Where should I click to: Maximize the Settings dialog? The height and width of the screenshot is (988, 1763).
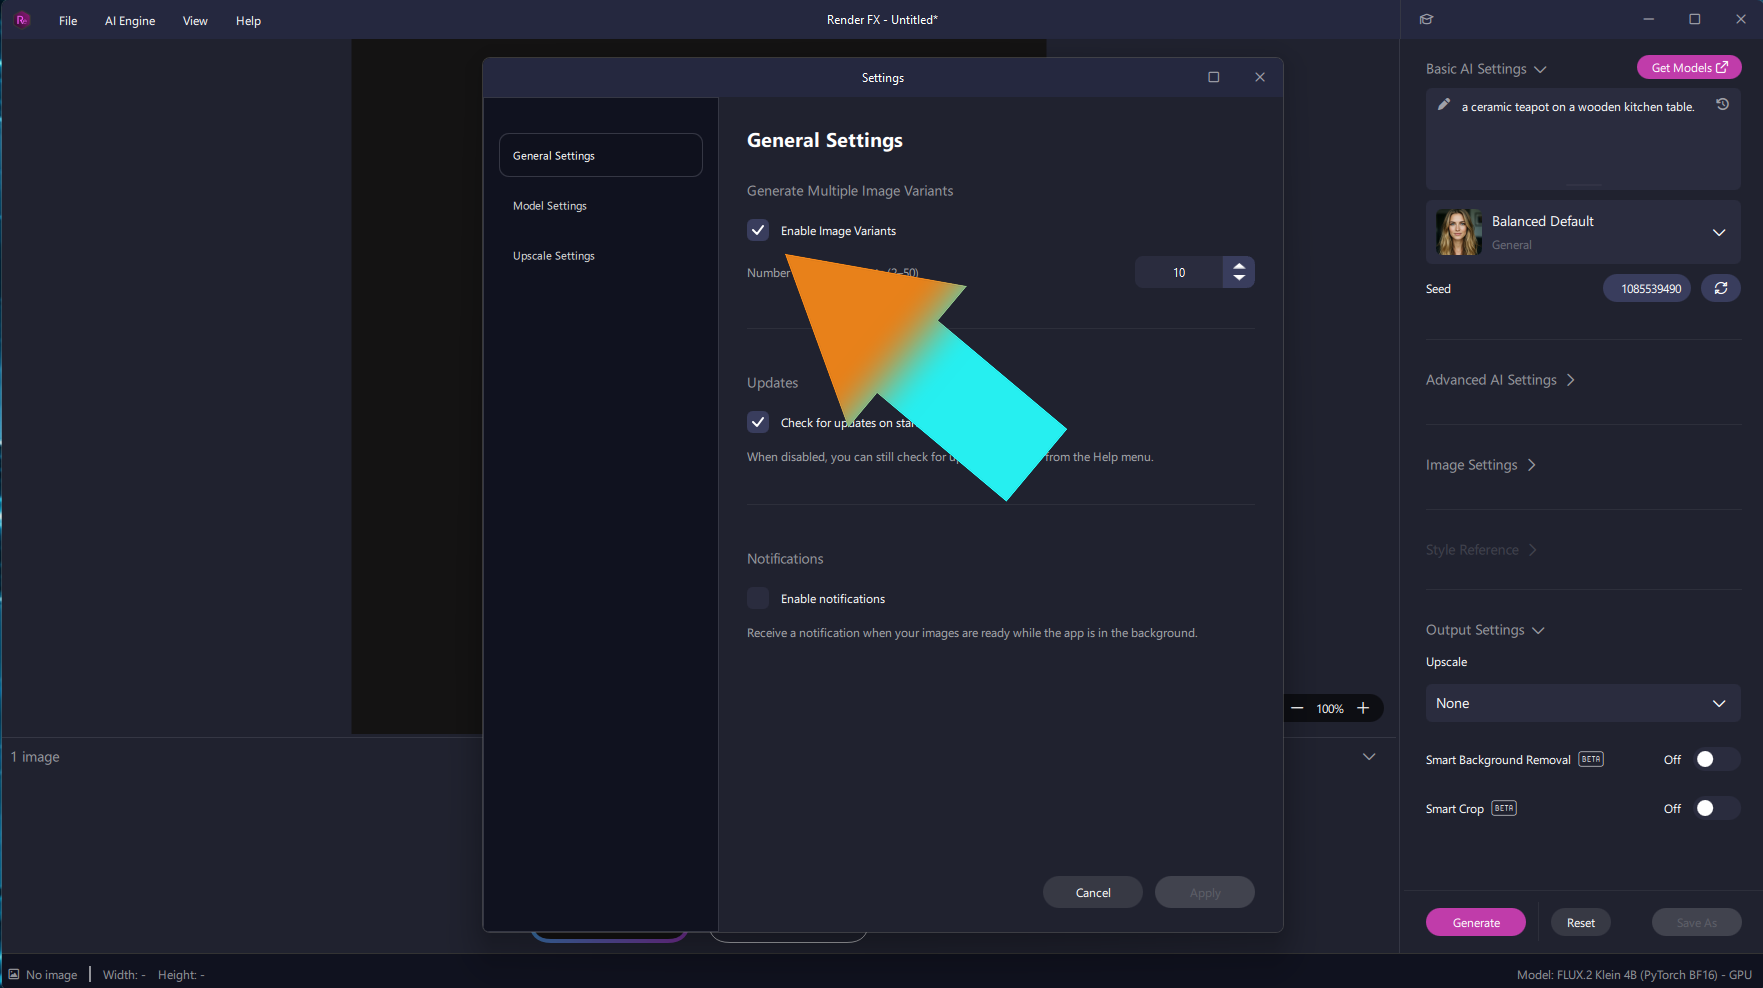coord(1214,77)
